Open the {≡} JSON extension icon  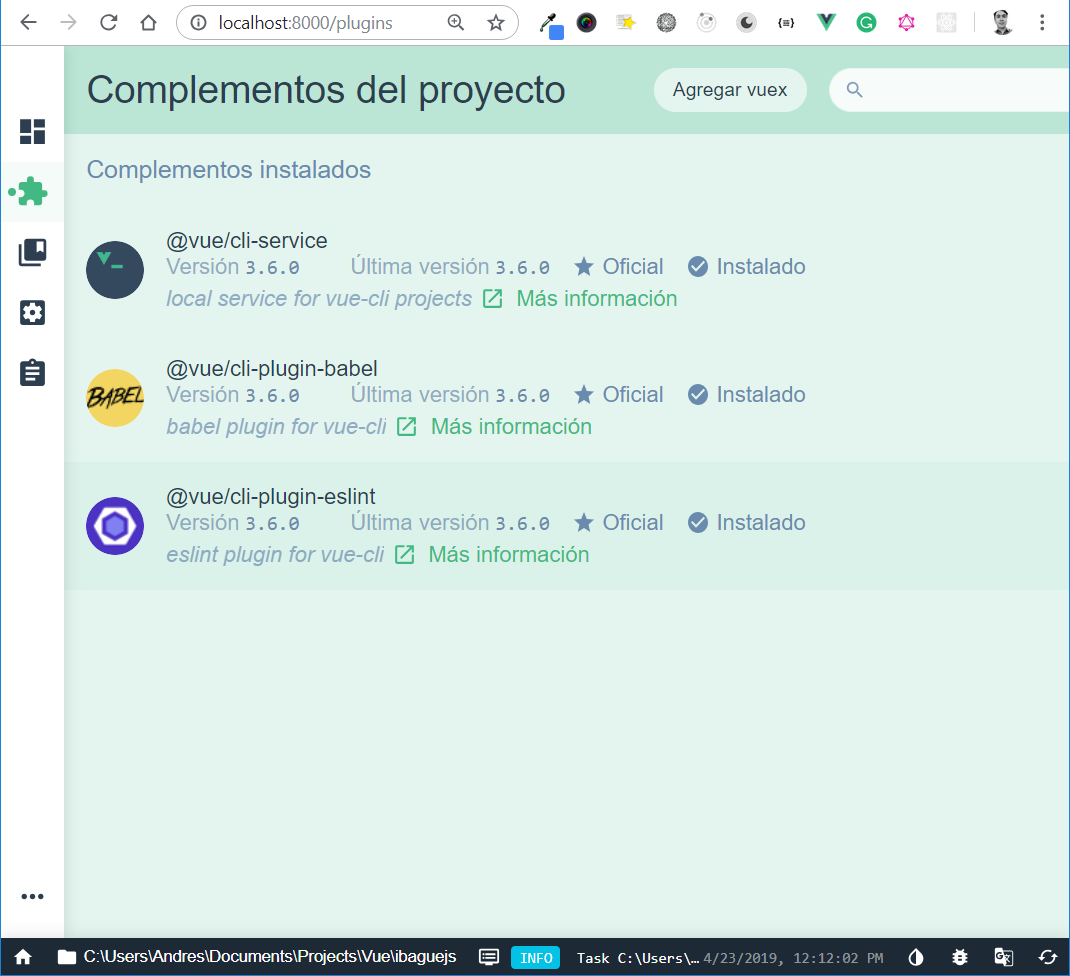[x=786, y=23]
